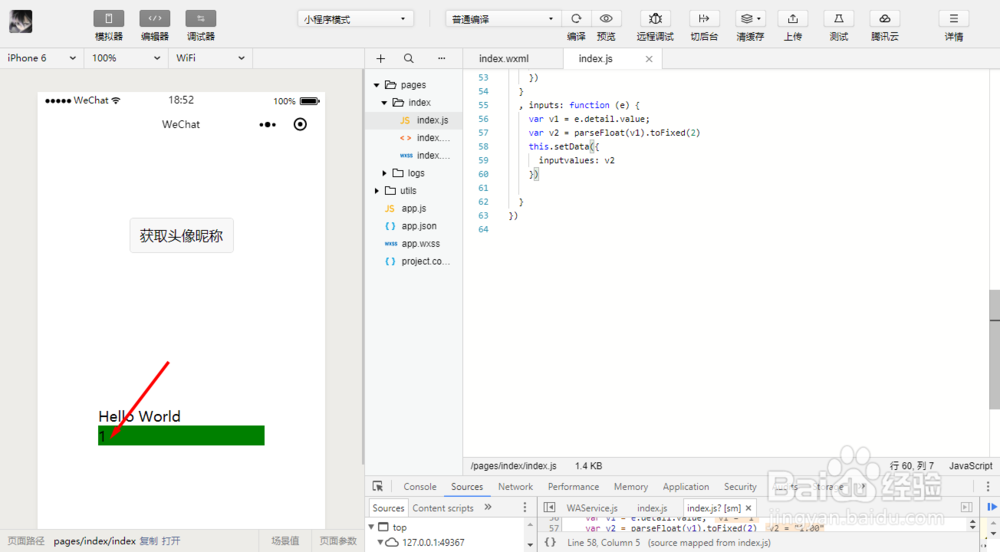
Task: Click the 获取头像昵称 button
Action: pos(181,236)
